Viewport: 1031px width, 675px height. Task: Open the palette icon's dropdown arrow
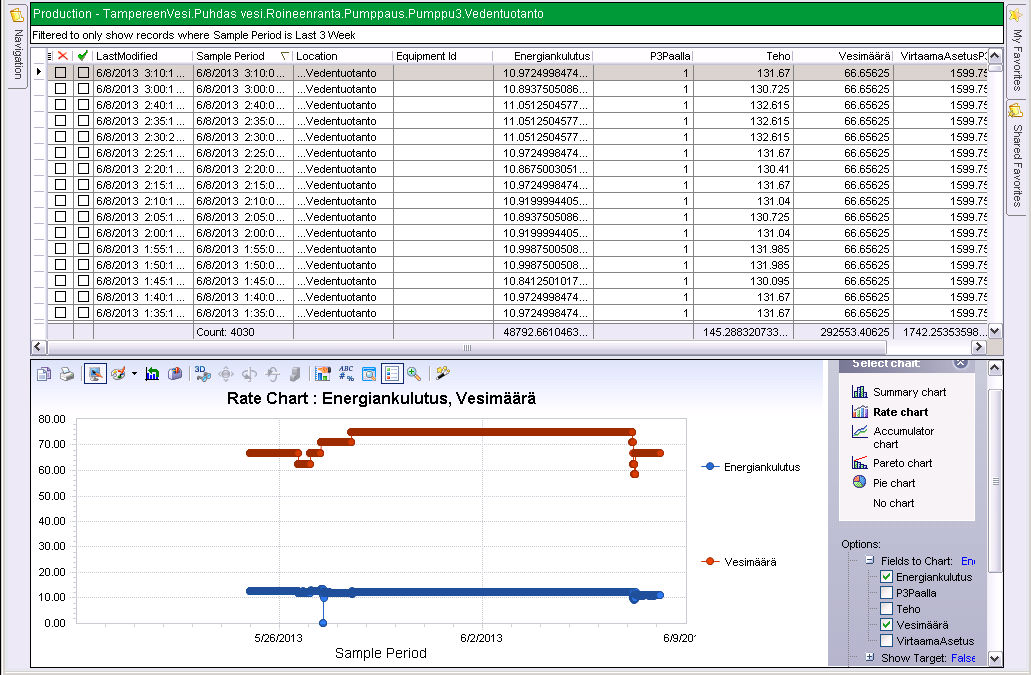click(x=134, y=374)
